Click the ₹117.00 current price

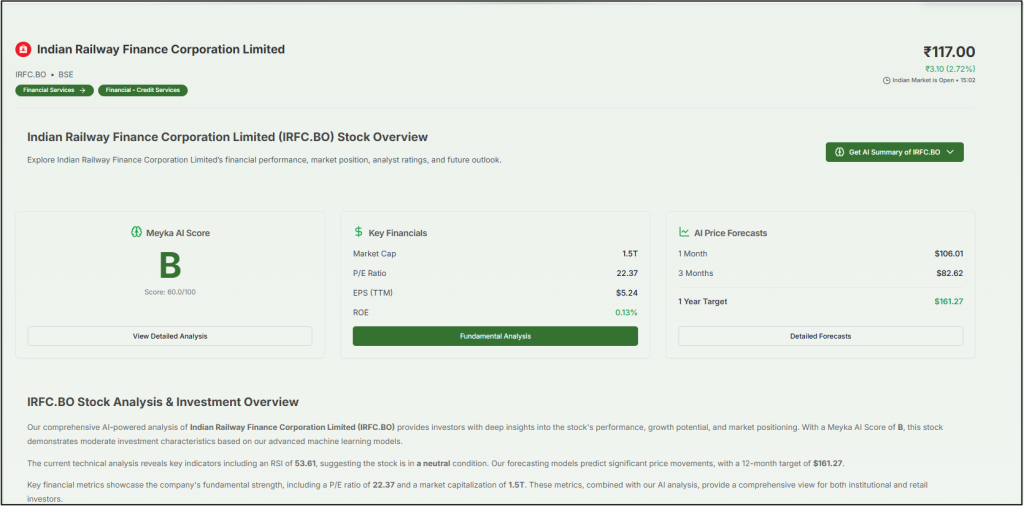pos(948,52)
